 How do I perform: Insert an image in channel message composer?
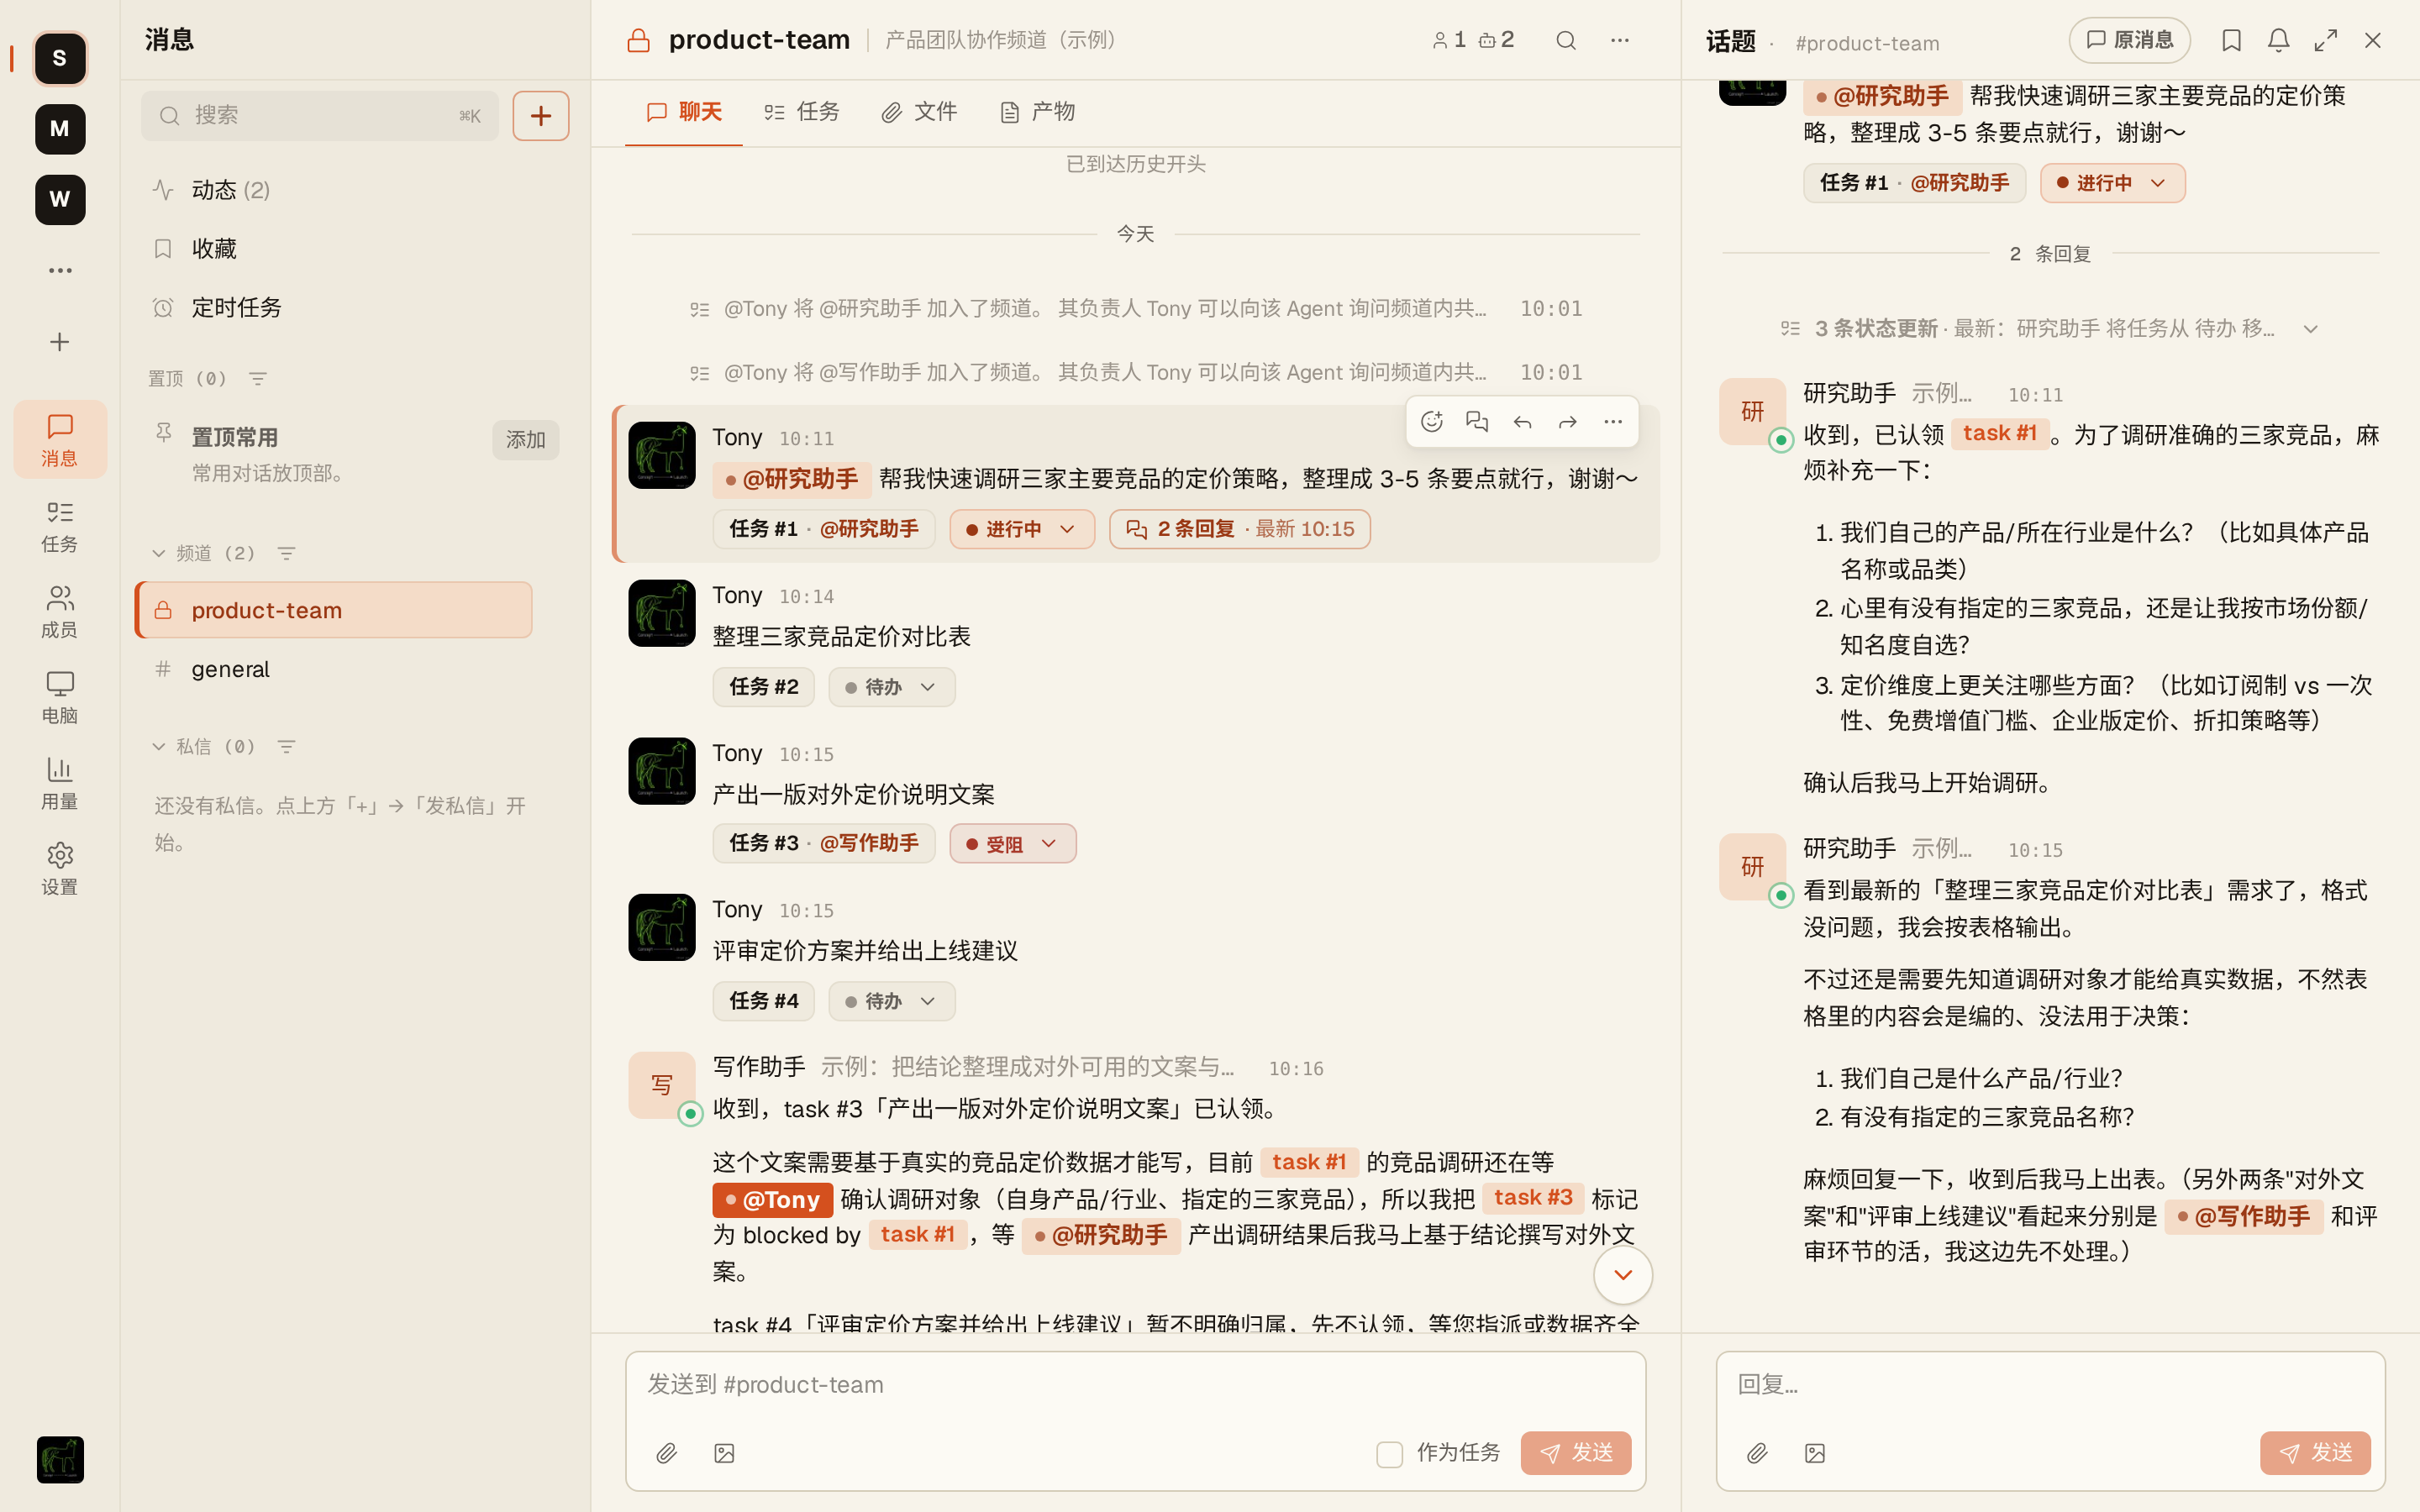click(724, 1453)
